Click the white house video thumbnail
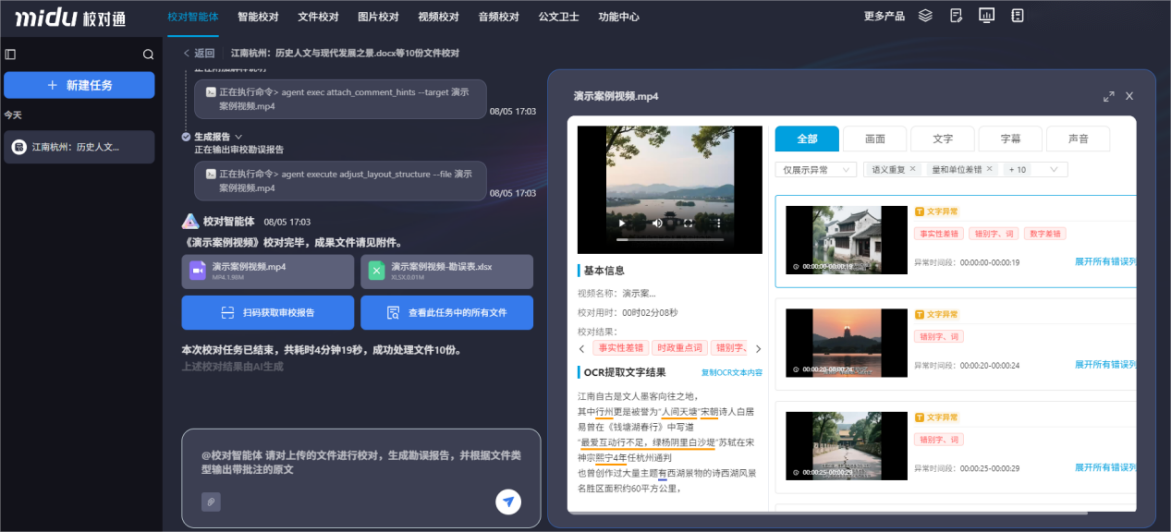 tap(846, 240)
